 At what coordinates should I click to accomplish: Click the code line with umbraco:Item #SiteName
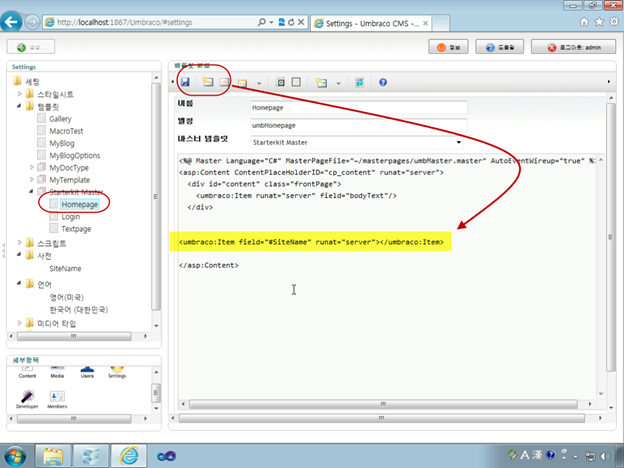coord(311,242)
